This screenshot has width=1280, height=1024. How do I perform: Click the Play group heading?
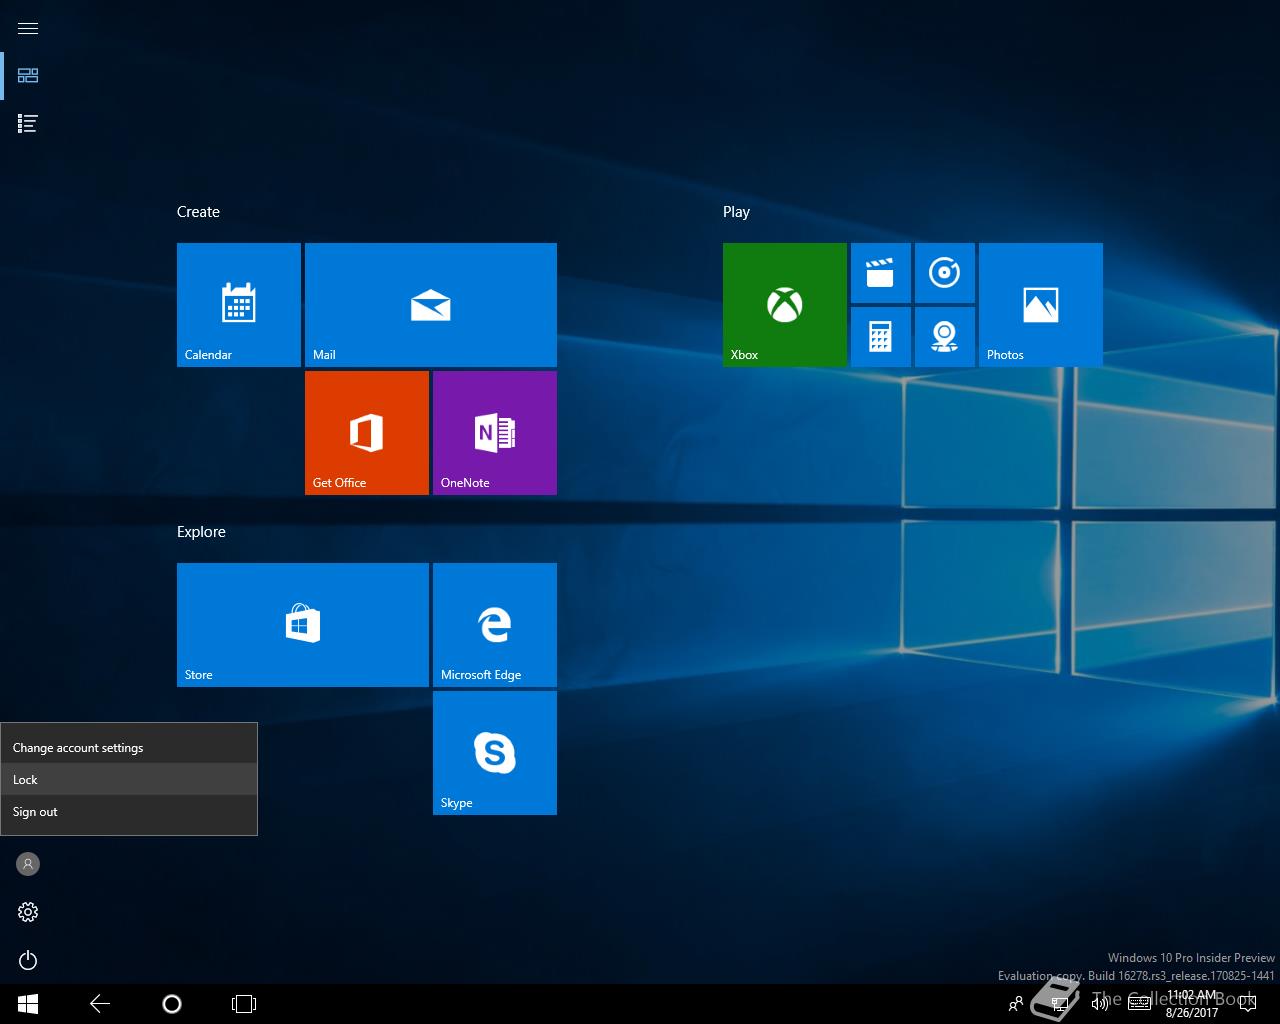click(x=736, y=212)
